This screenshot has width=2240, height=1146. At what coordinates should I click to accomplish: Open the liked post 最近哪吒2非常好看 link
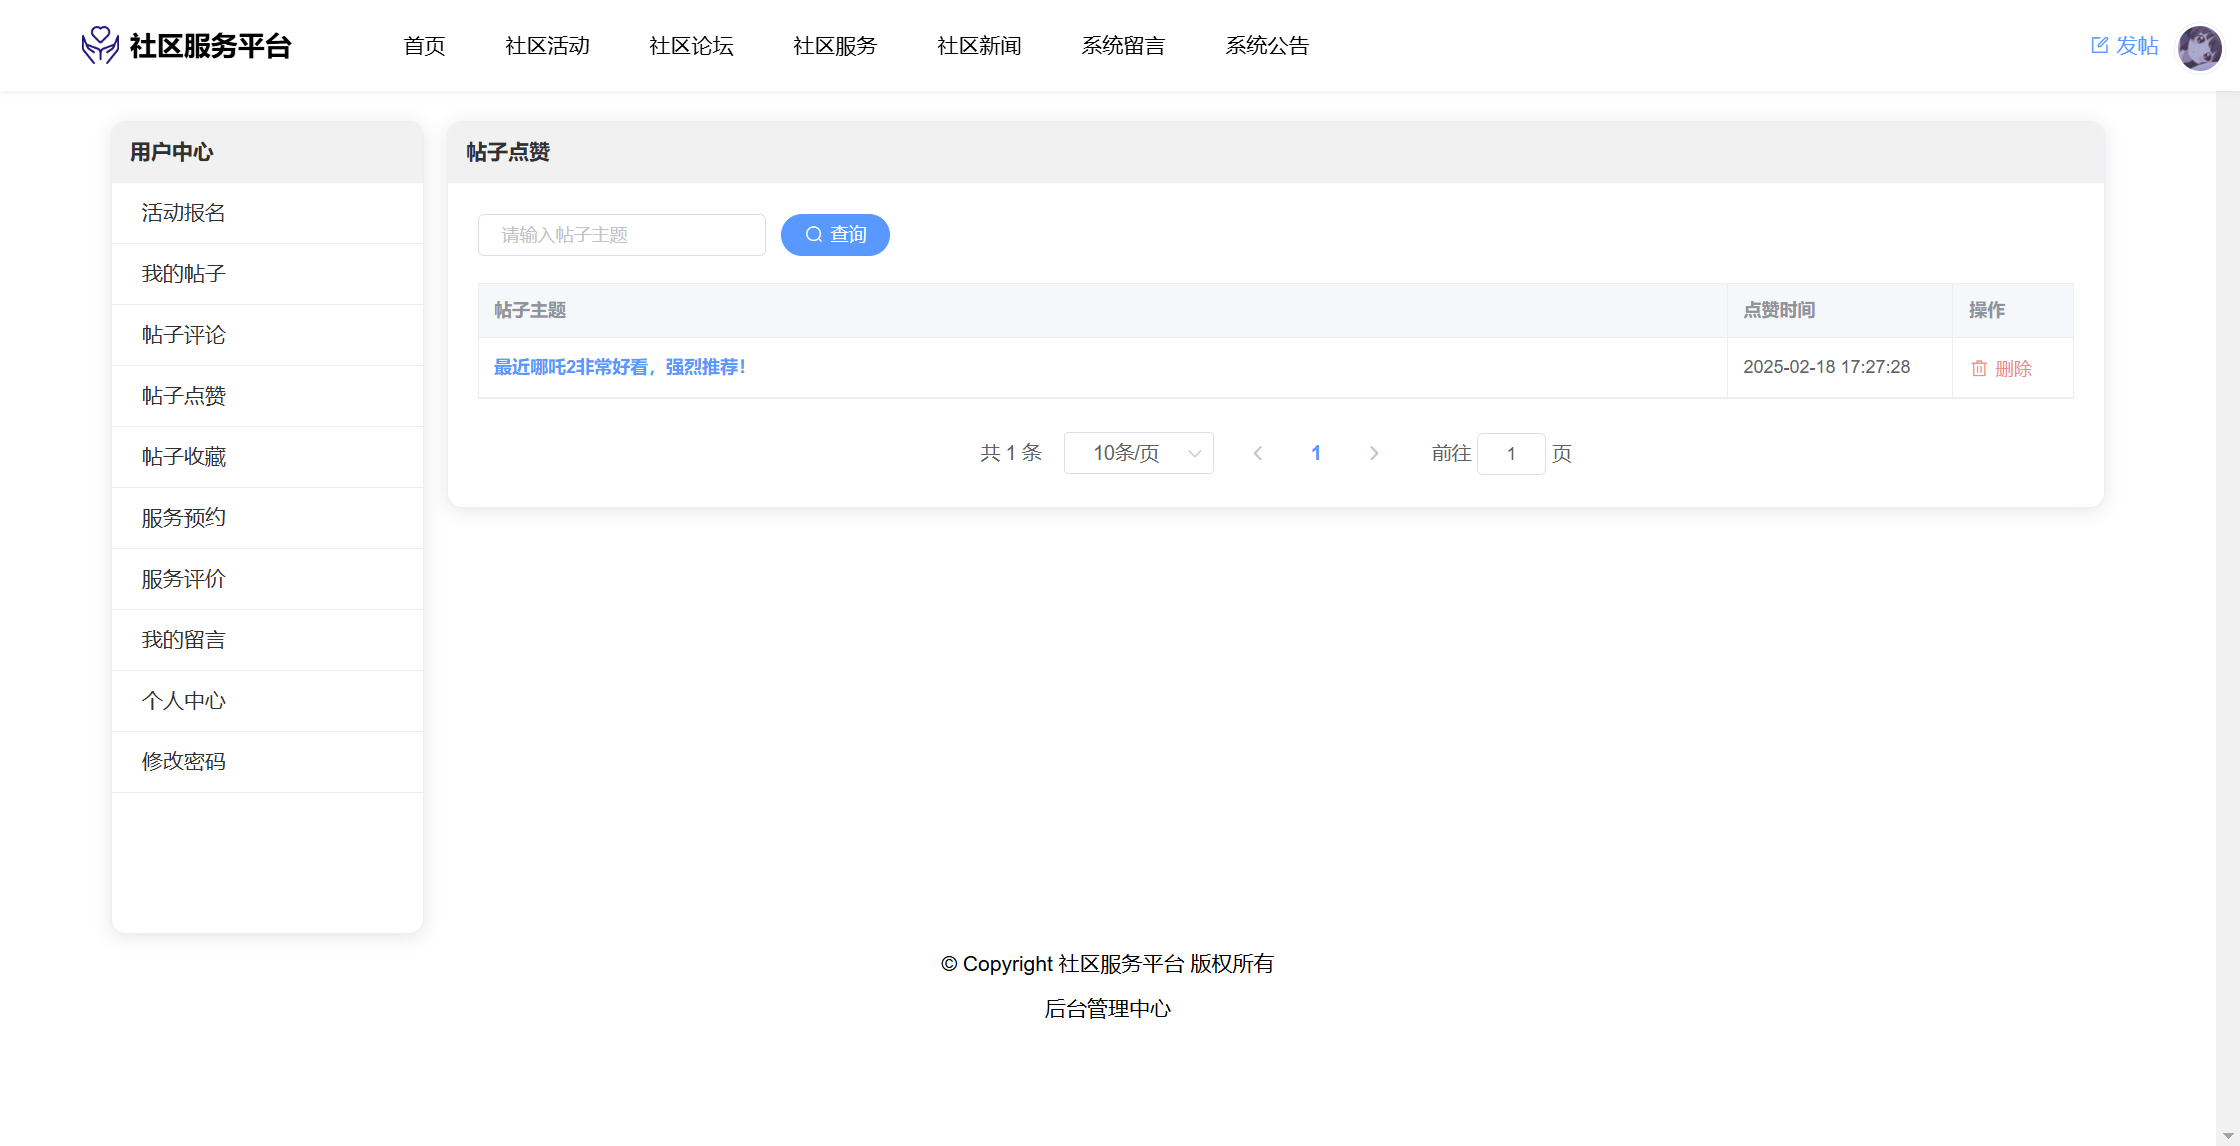click(x=619, y=367)
